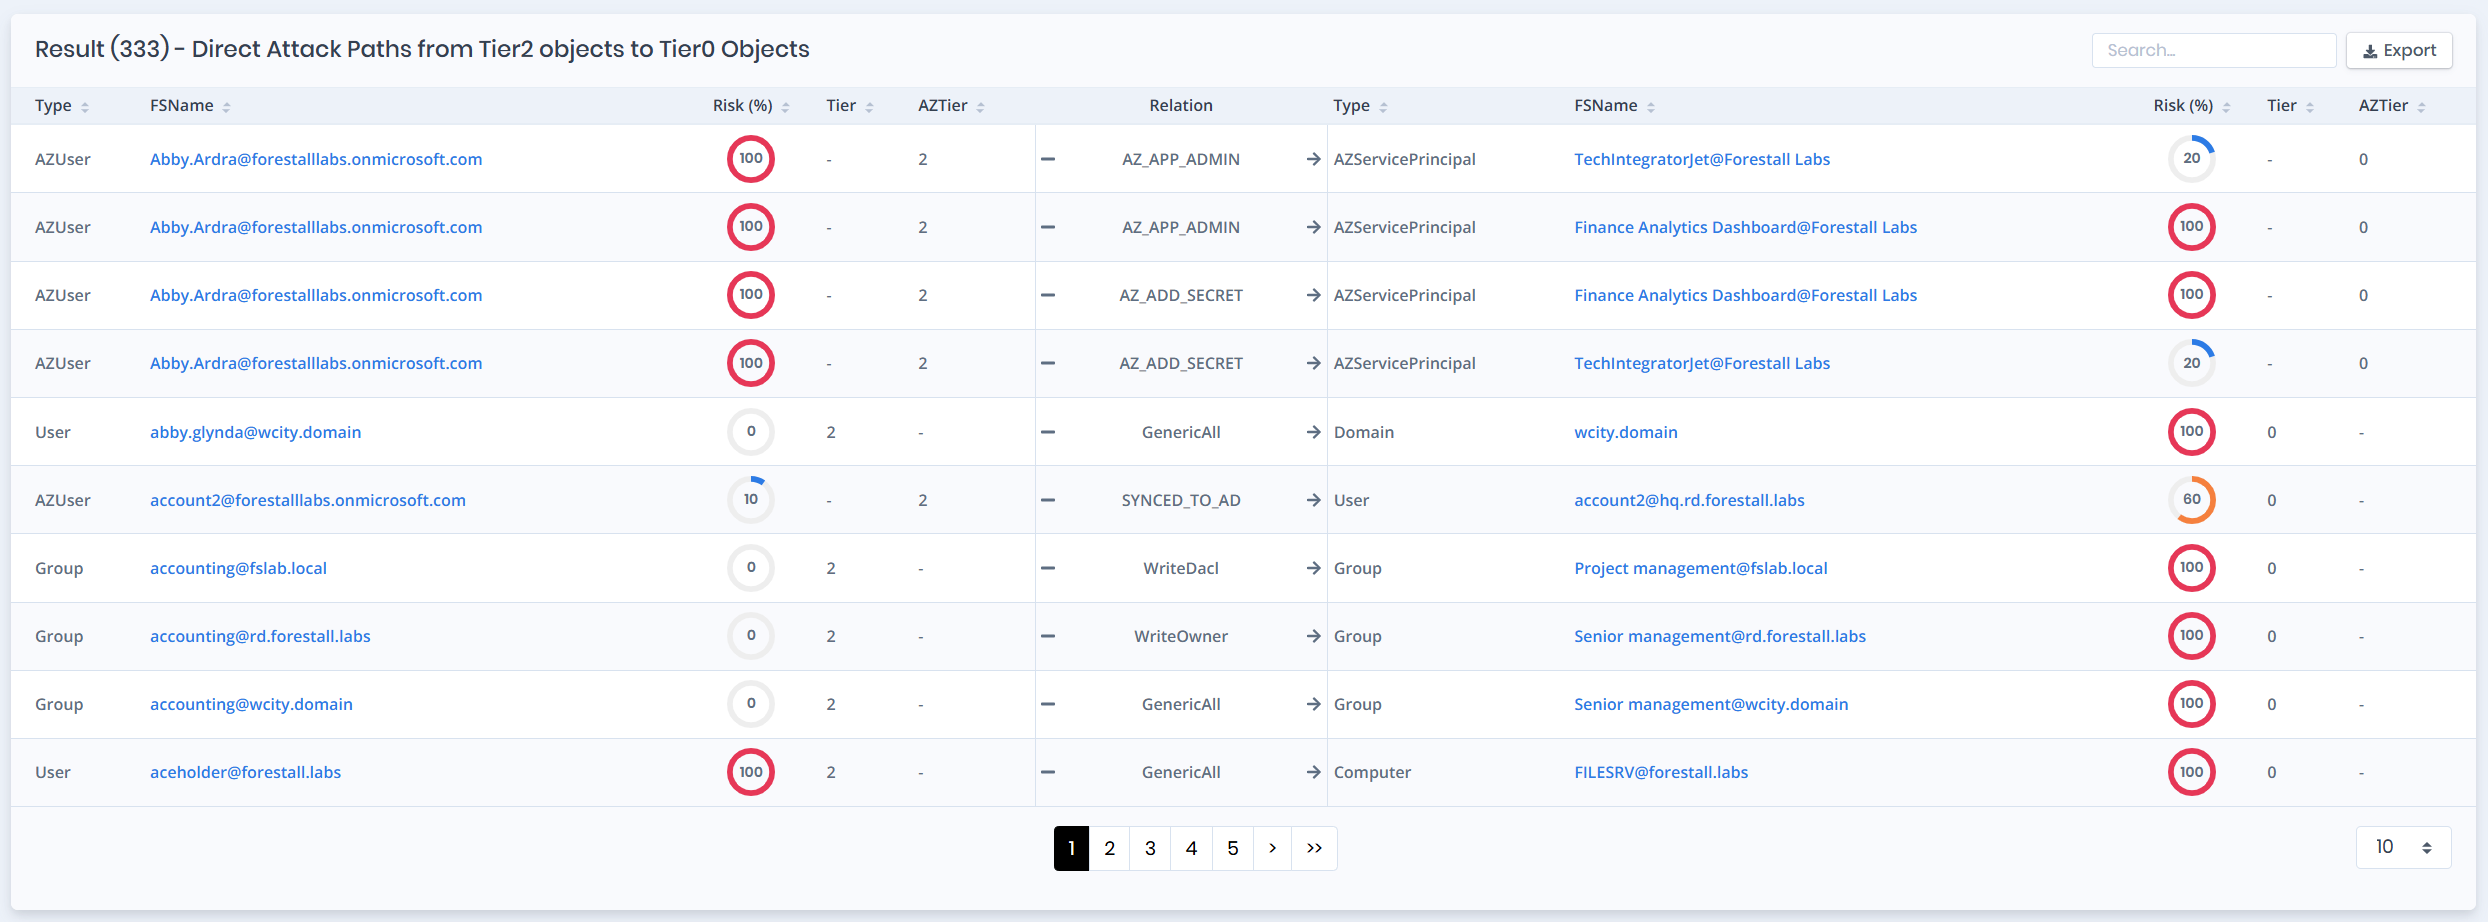
Task: Click the wcity.domain target link
Action: pos(1625,432)
